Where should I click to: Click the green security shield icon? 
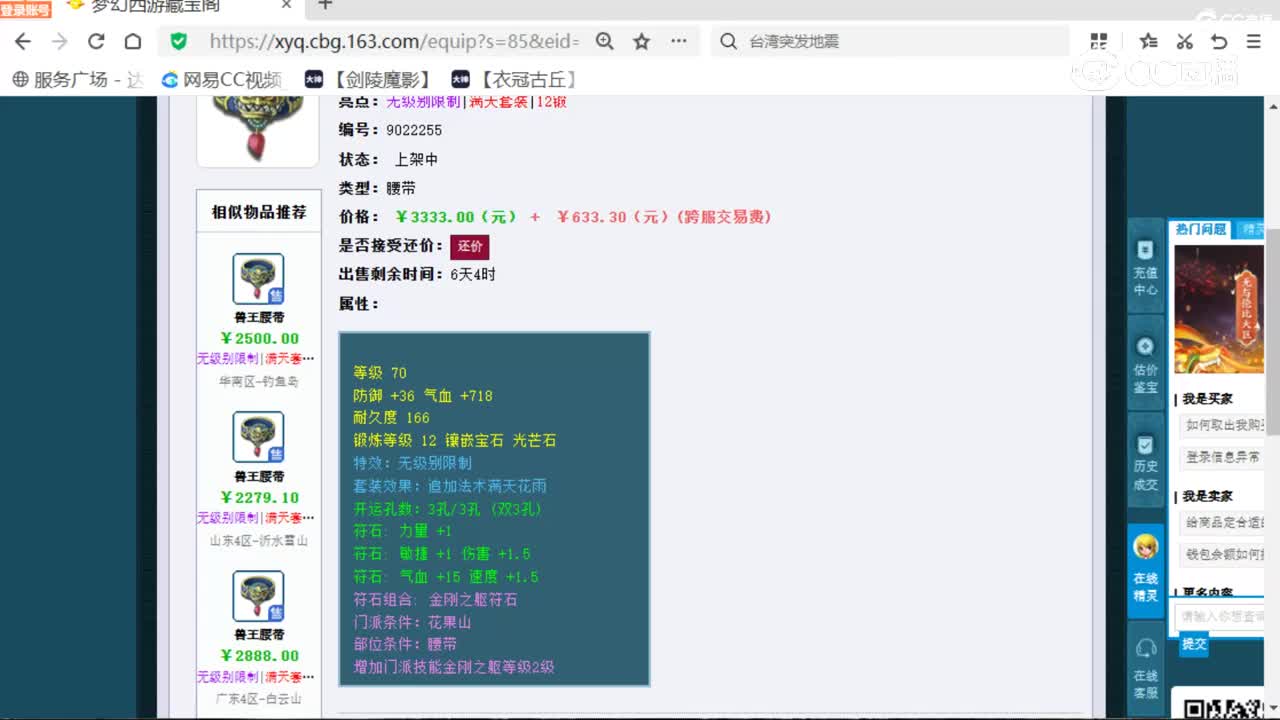(x=178, y=41)
